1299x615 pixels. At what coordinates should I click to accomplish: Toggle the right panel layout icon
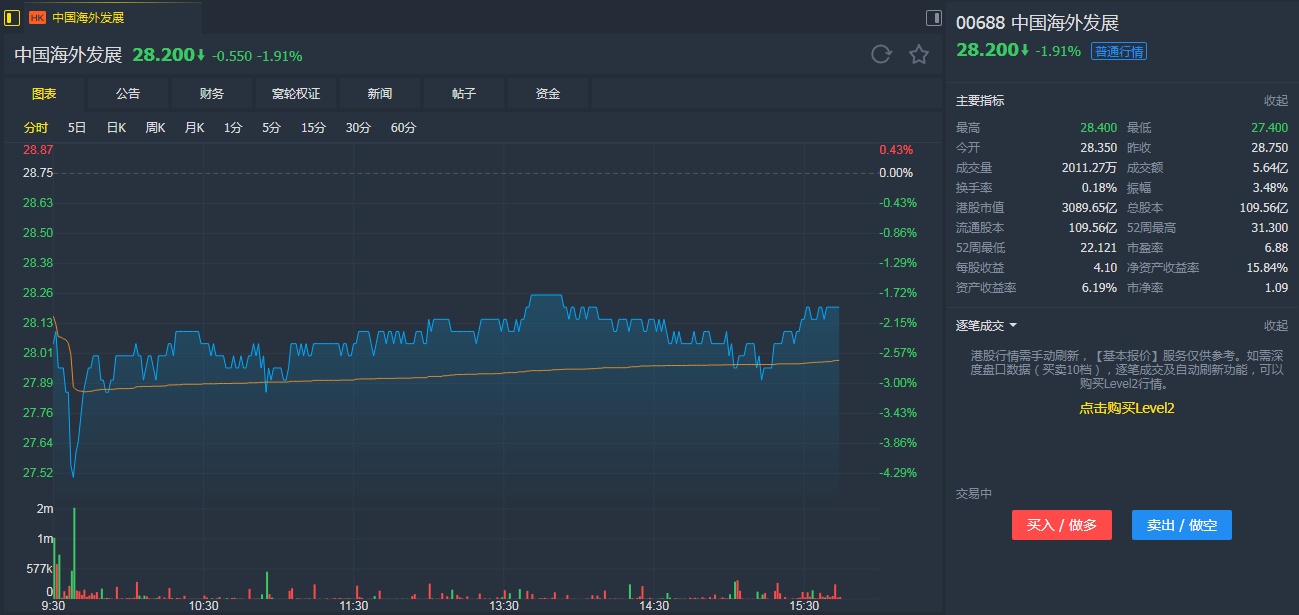934,17
